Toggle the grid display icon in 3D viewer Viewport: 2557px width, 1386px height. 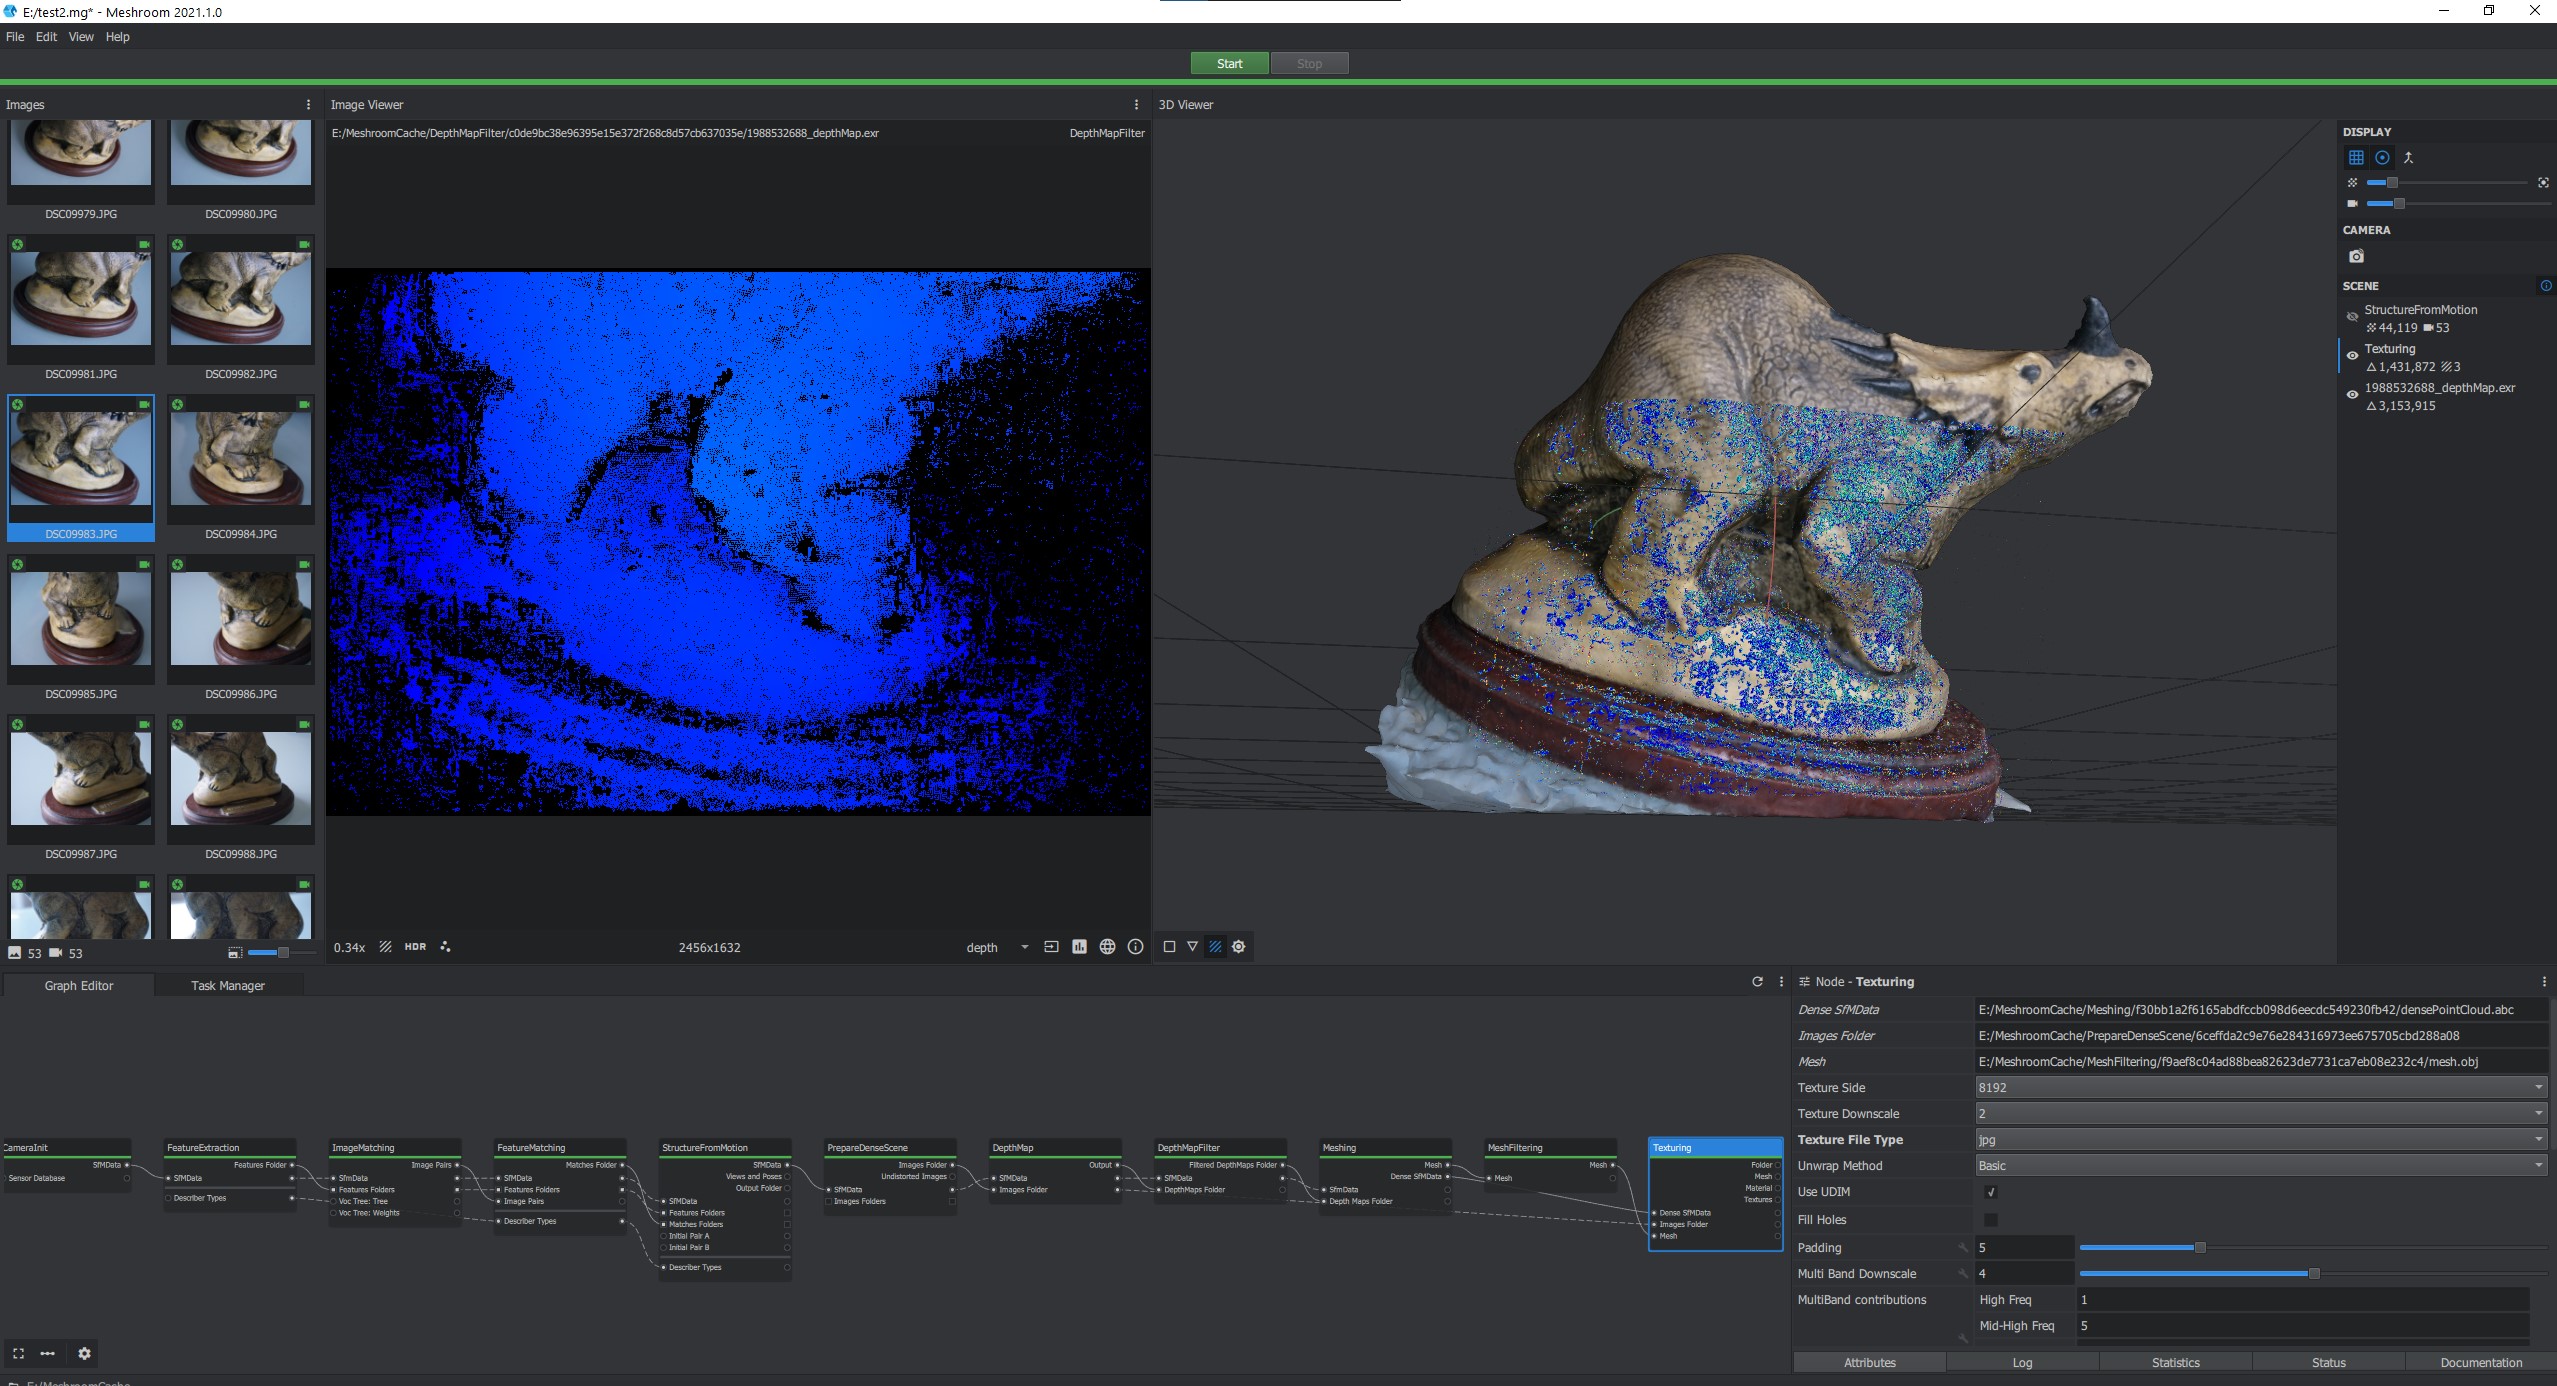point(2356,158)
